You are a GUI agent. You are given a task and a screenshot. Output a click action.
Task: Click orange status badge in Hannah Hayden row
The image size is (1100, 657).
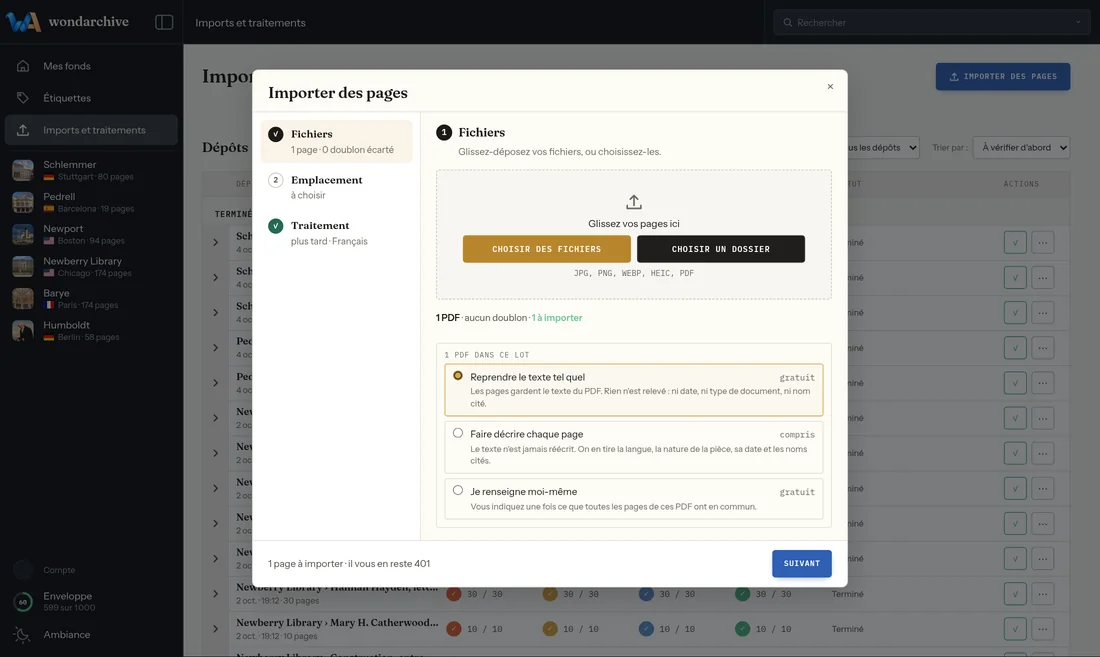(x=550, y=594)
